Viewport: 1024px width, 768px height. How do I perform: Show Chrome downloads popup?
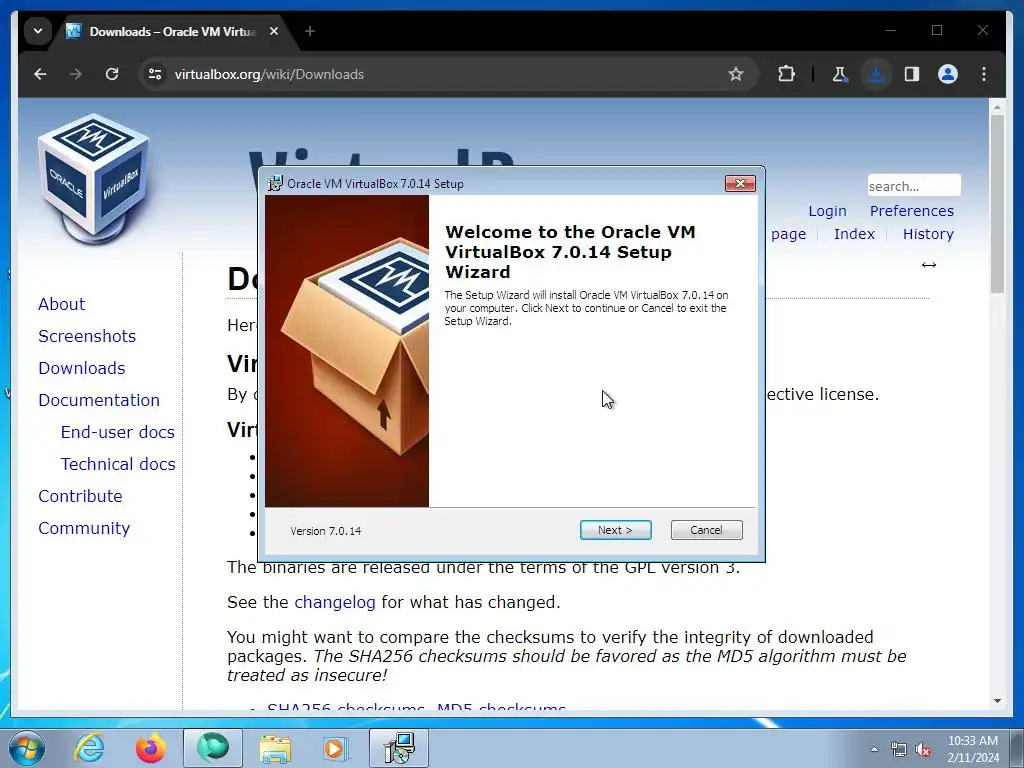point(876,74)
